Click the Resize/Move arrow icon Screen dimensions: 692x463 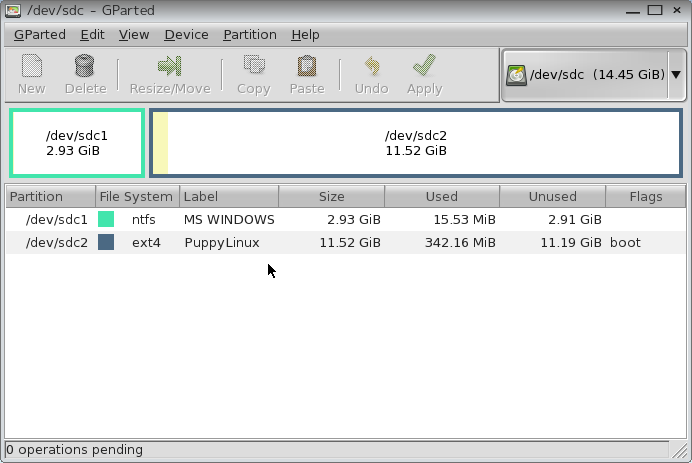[170, 66]
